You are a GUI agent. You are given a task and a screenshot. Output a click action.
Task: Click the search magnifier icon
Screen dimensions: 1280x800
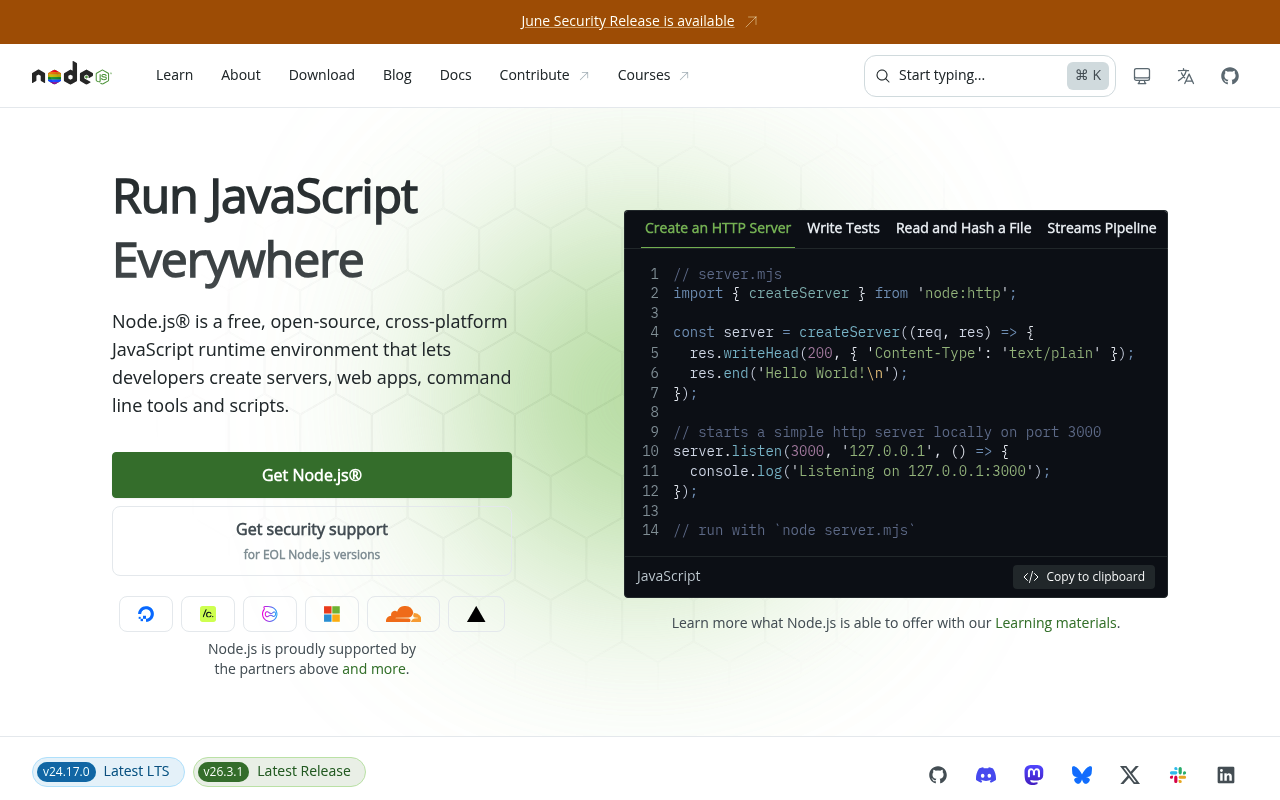pos(883,76)
